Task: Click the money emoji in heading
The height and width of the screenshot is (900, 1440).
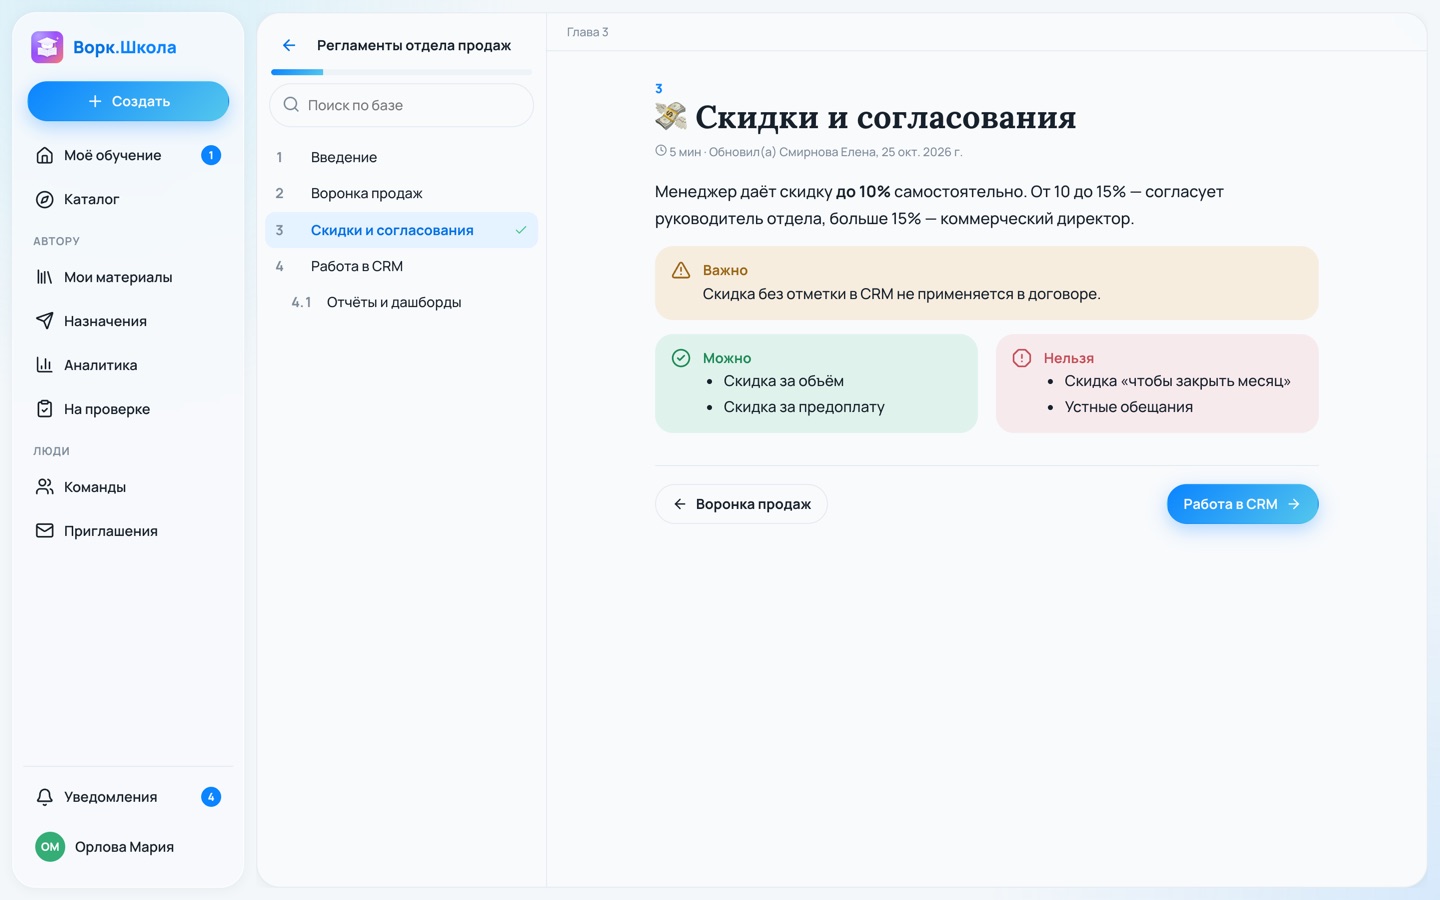Action: (671, 117)
